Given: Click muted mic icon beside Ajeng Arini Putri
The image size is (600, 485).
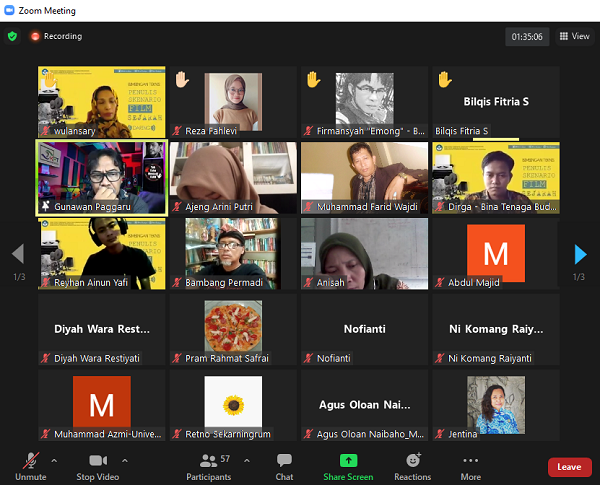Looking at the screenshot, I should (x=176, y=207).
